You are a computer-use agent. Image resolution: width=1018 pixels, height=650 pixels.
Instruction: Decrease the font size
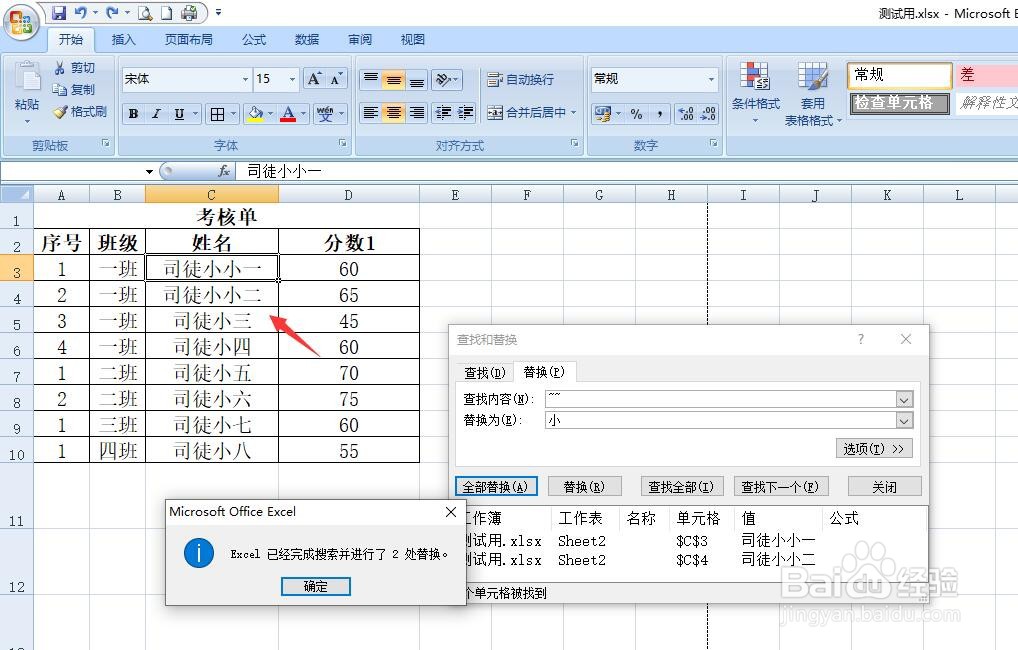click(336, 79)
